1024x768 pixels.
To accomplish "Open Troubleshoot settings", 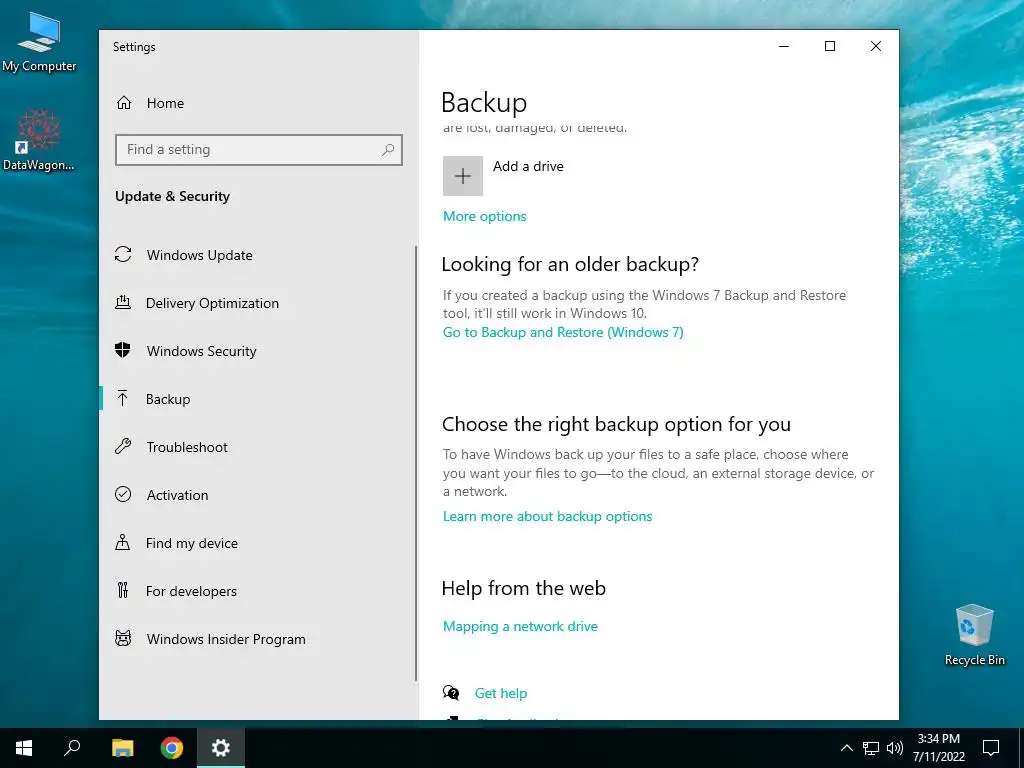I will (x=259, y=447).
